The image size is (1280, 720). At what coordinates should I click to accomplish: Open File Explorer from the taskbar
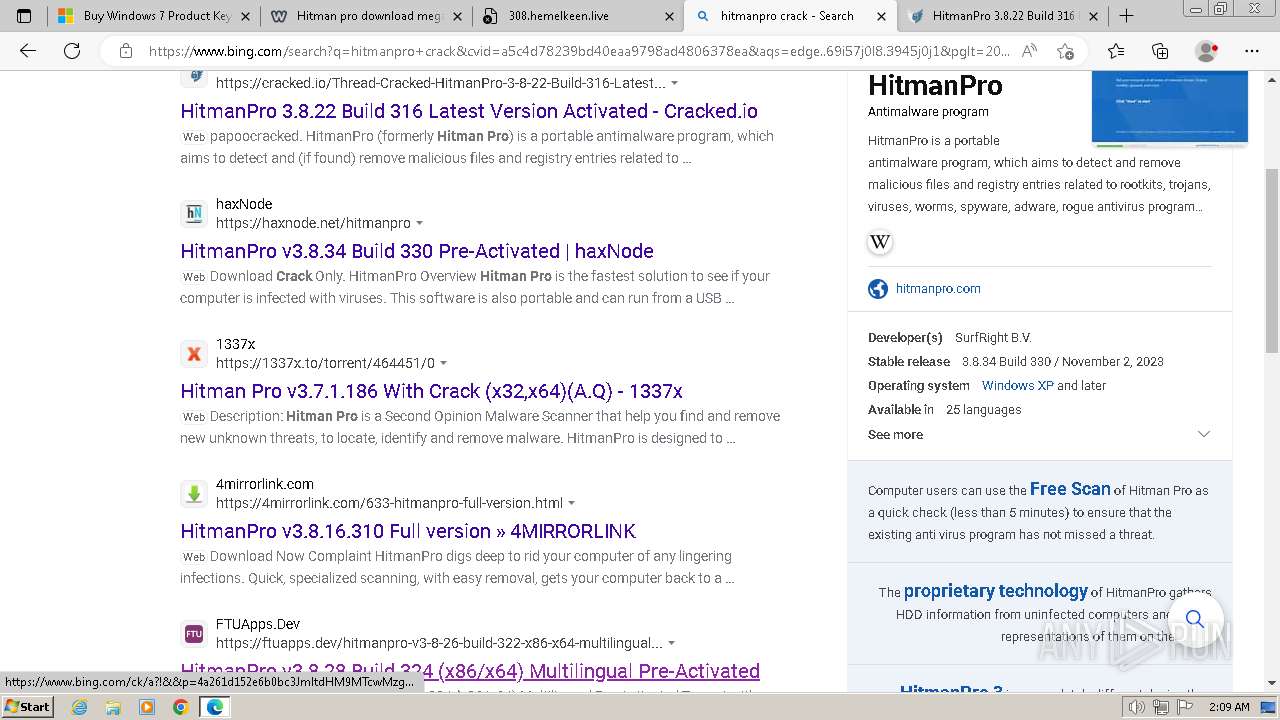[113, 707]
